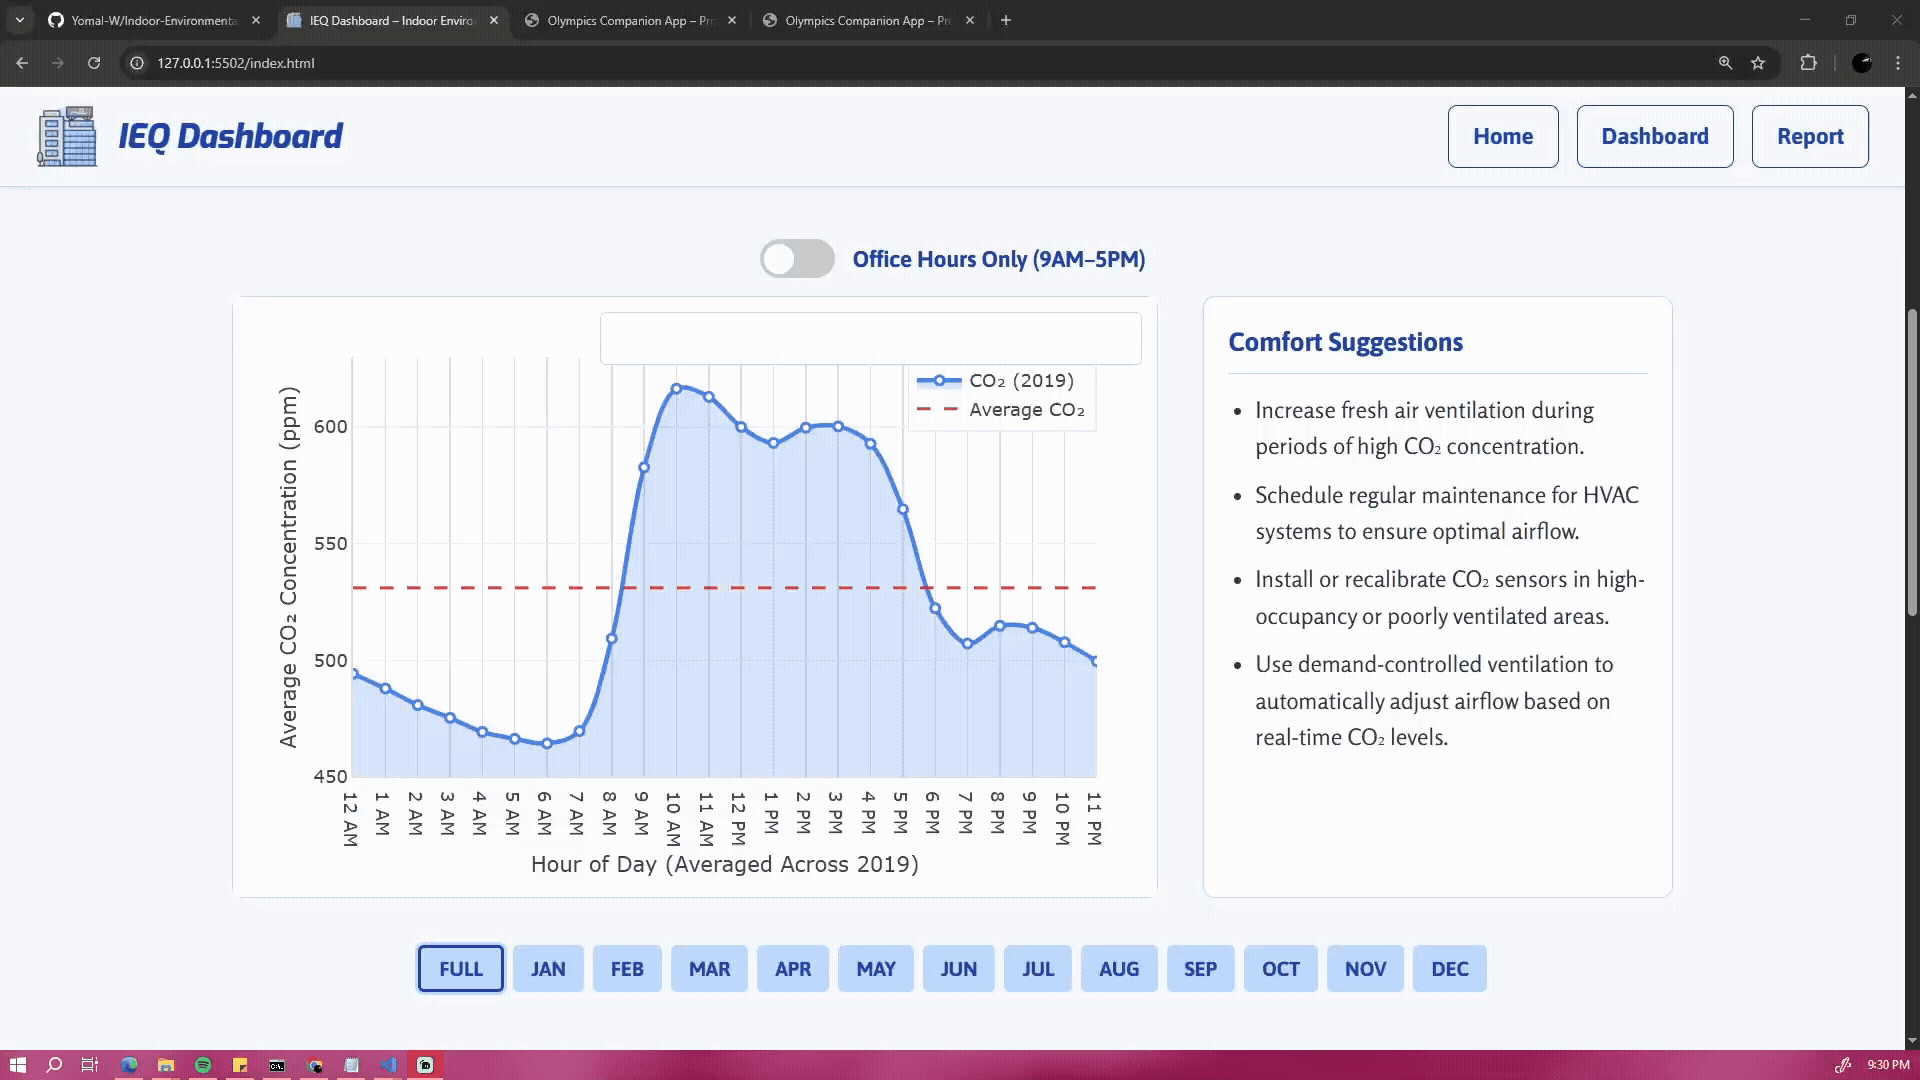Click the FULL year filter button
The image size is (1920, 1080).
click(x=460, y=968)
